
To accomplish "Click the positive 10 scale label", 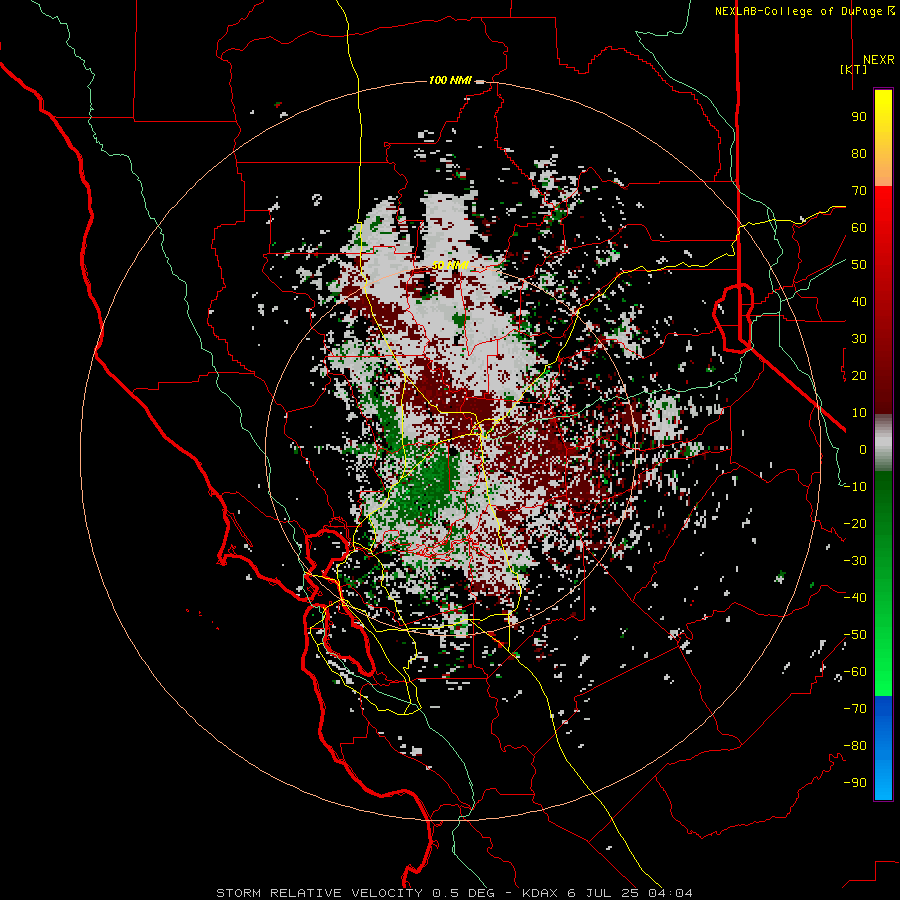I will pos(859,413).
